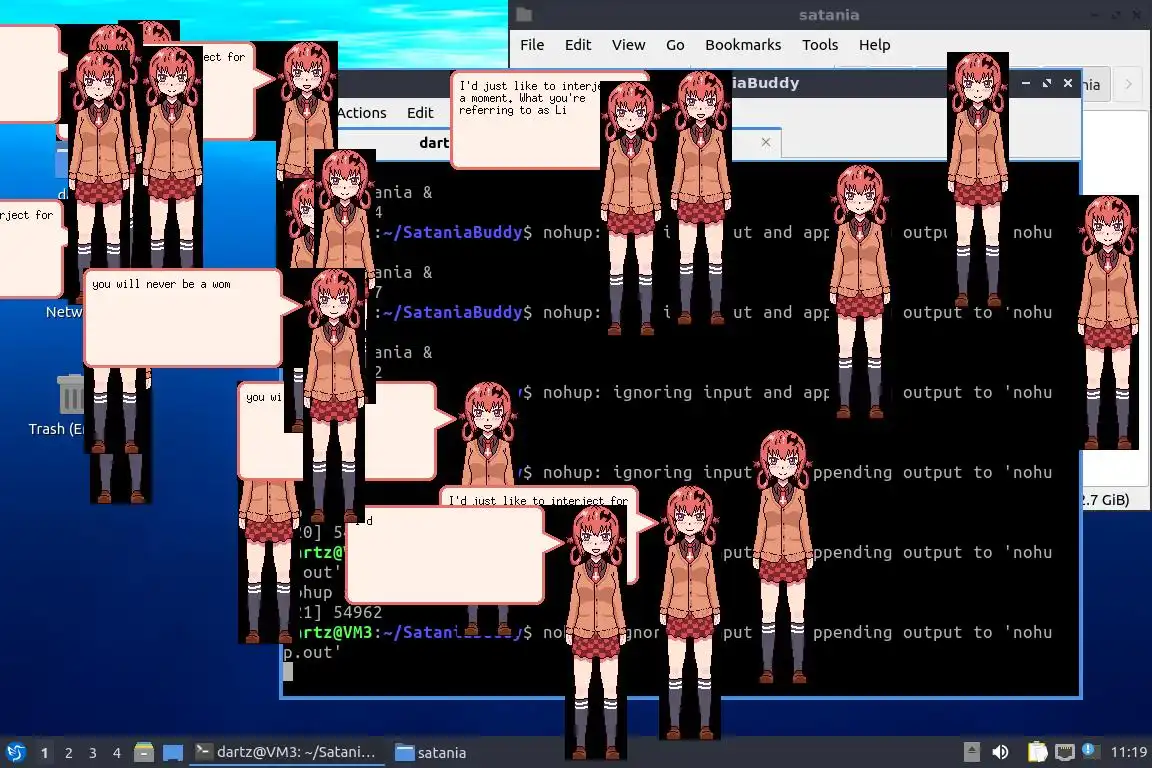
Task: Open the removable media eject tray icon
Action: [971, 752]
